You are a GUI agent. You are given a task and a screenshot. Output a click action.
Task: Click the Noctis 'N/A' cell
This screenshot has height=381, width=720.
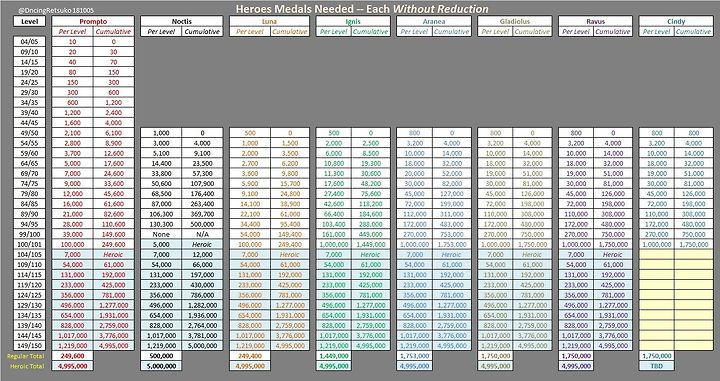tap(202, 234)
